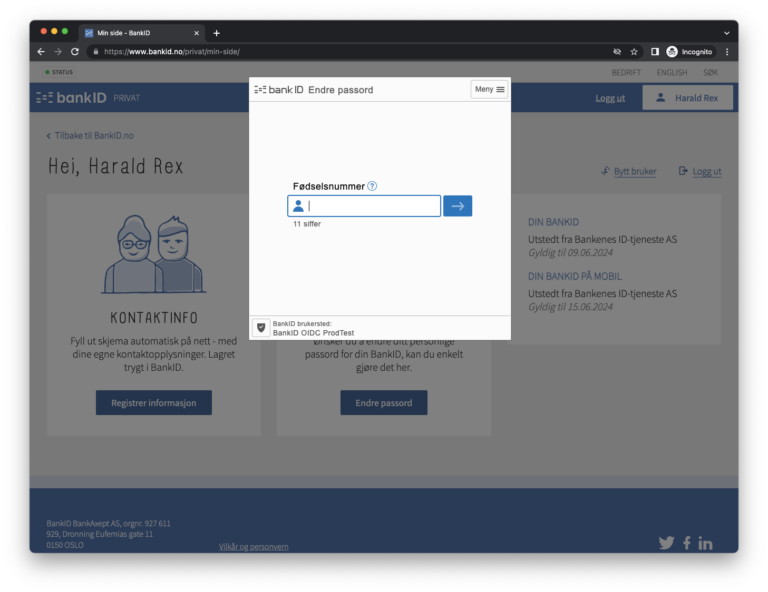Click the 11 siffer hint text
The image size is (768, 592).
click(x=307, y=224)
